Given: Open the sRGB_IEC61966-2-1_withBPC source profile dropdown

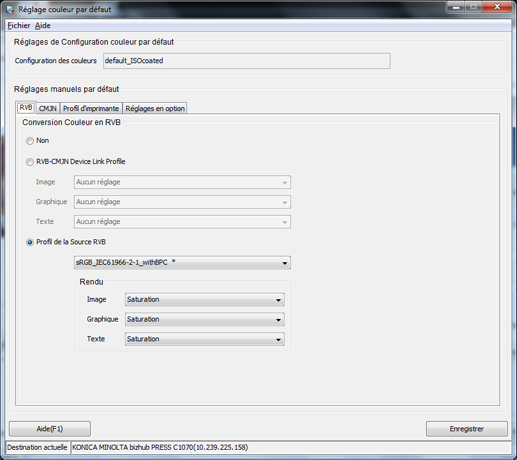Looking at the screenshot, I should [182, 263].
